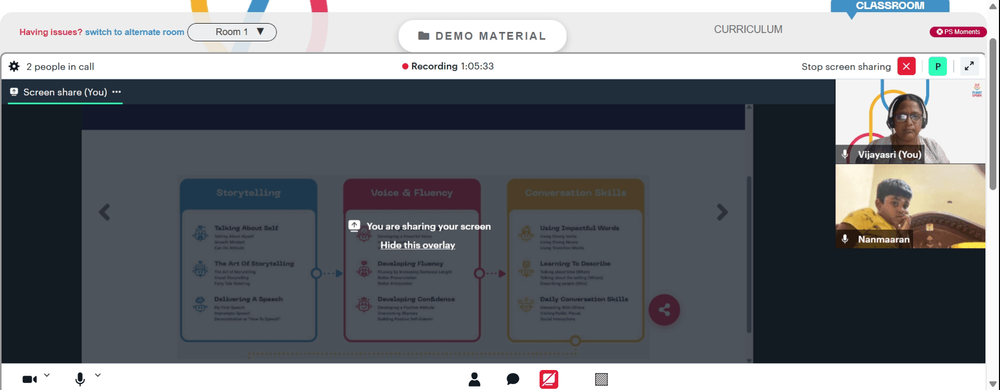Screen dimensions: 1000x390
Task: Click the folder icon in DEMO MATERIAL
Action: (423, 36)
